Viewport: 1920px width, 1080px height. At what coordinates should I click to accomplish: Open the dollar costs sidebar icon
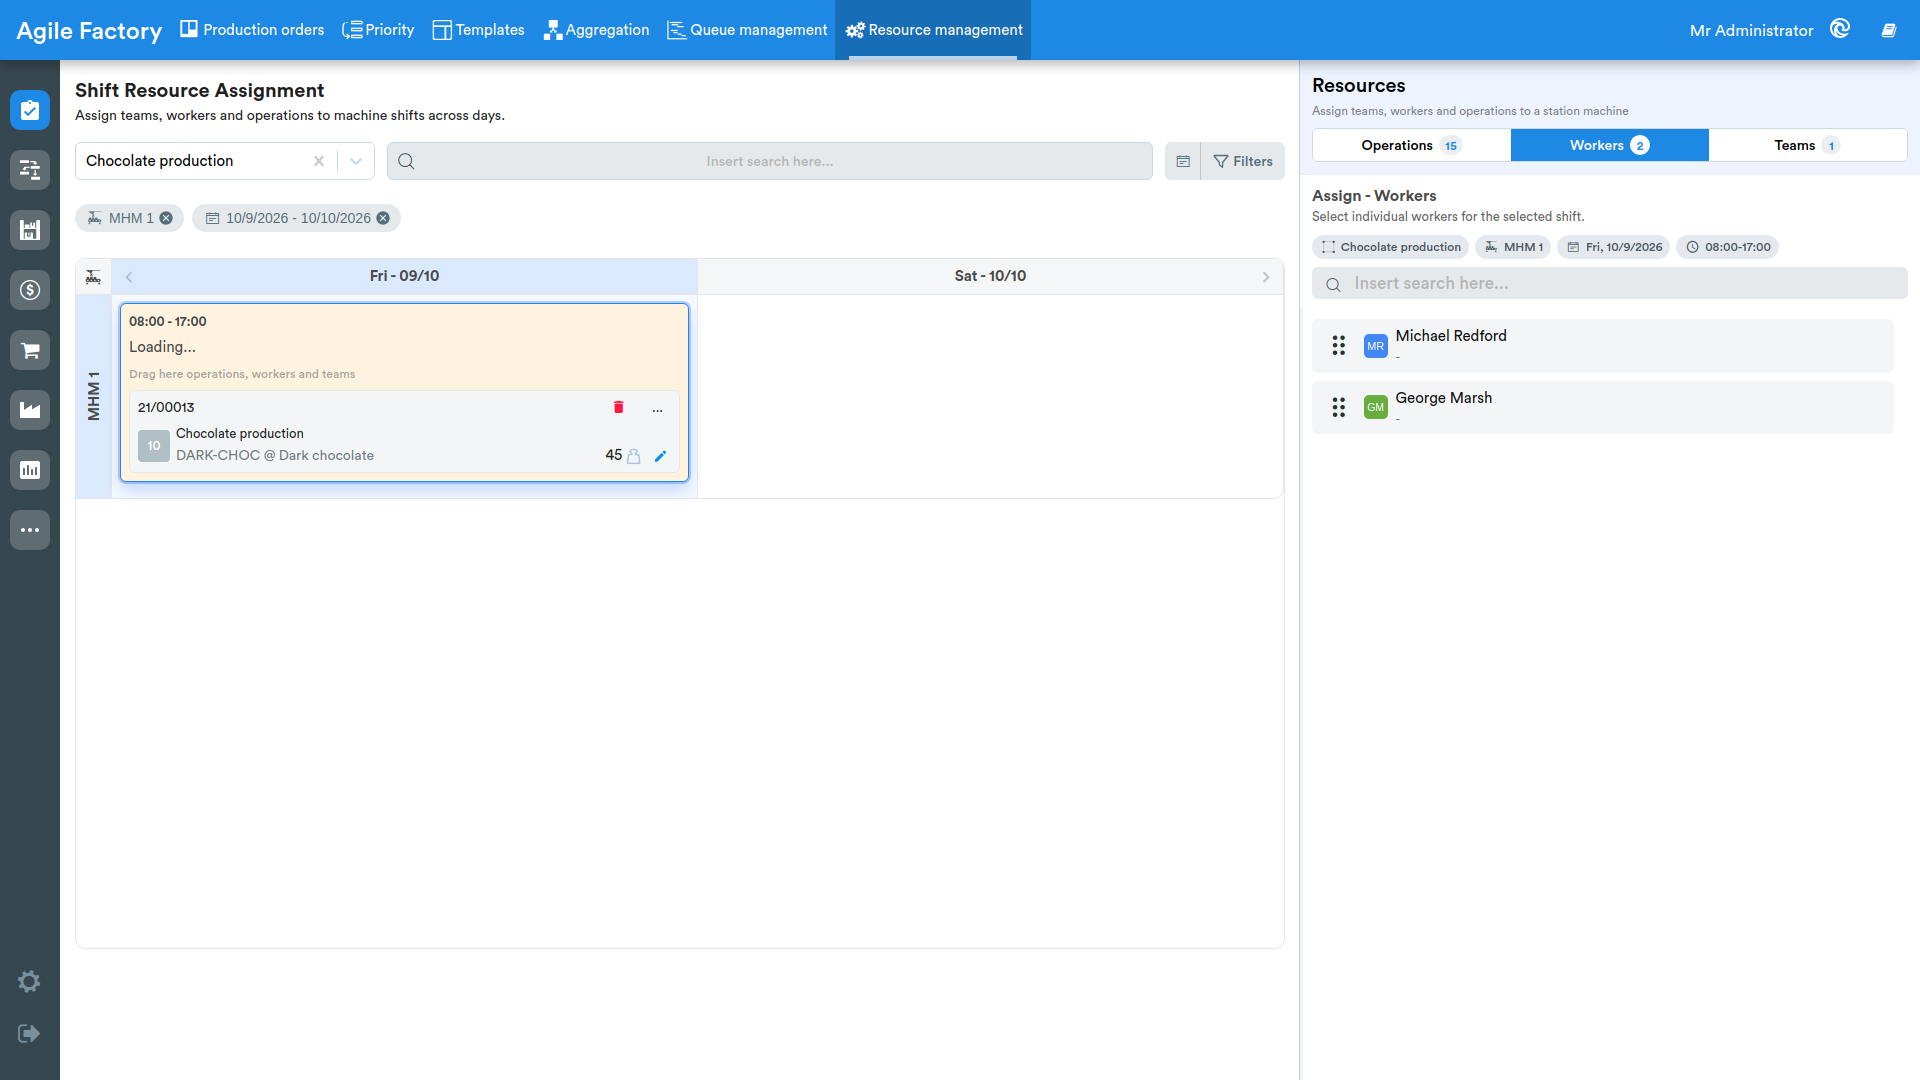pyautogui.click(x=30, y=290)
